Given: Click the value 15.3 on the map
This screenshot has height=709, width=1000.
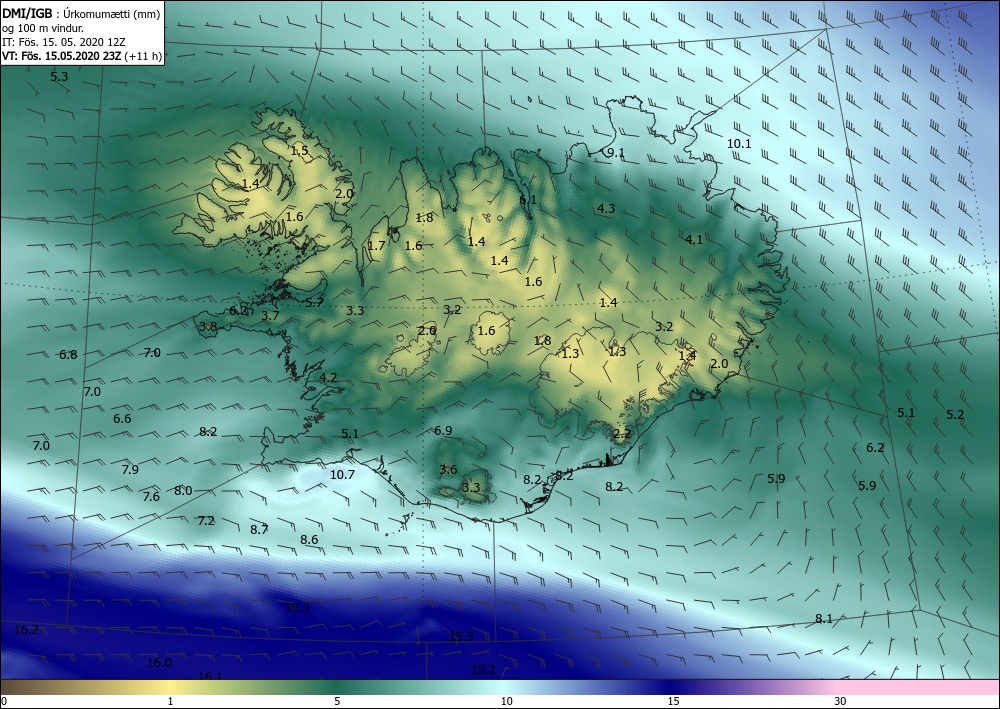Looking at the screenshot, I should point(297,607).
